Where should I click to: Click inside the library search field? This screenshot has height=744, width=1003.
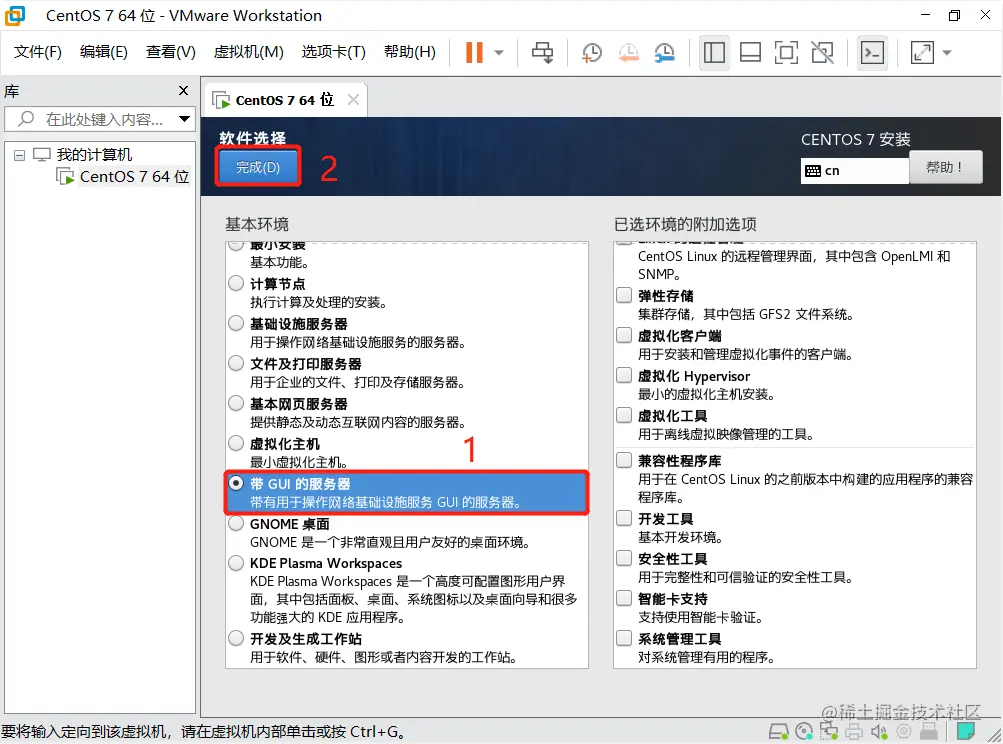pyautogui.click(x=95, y=119)
